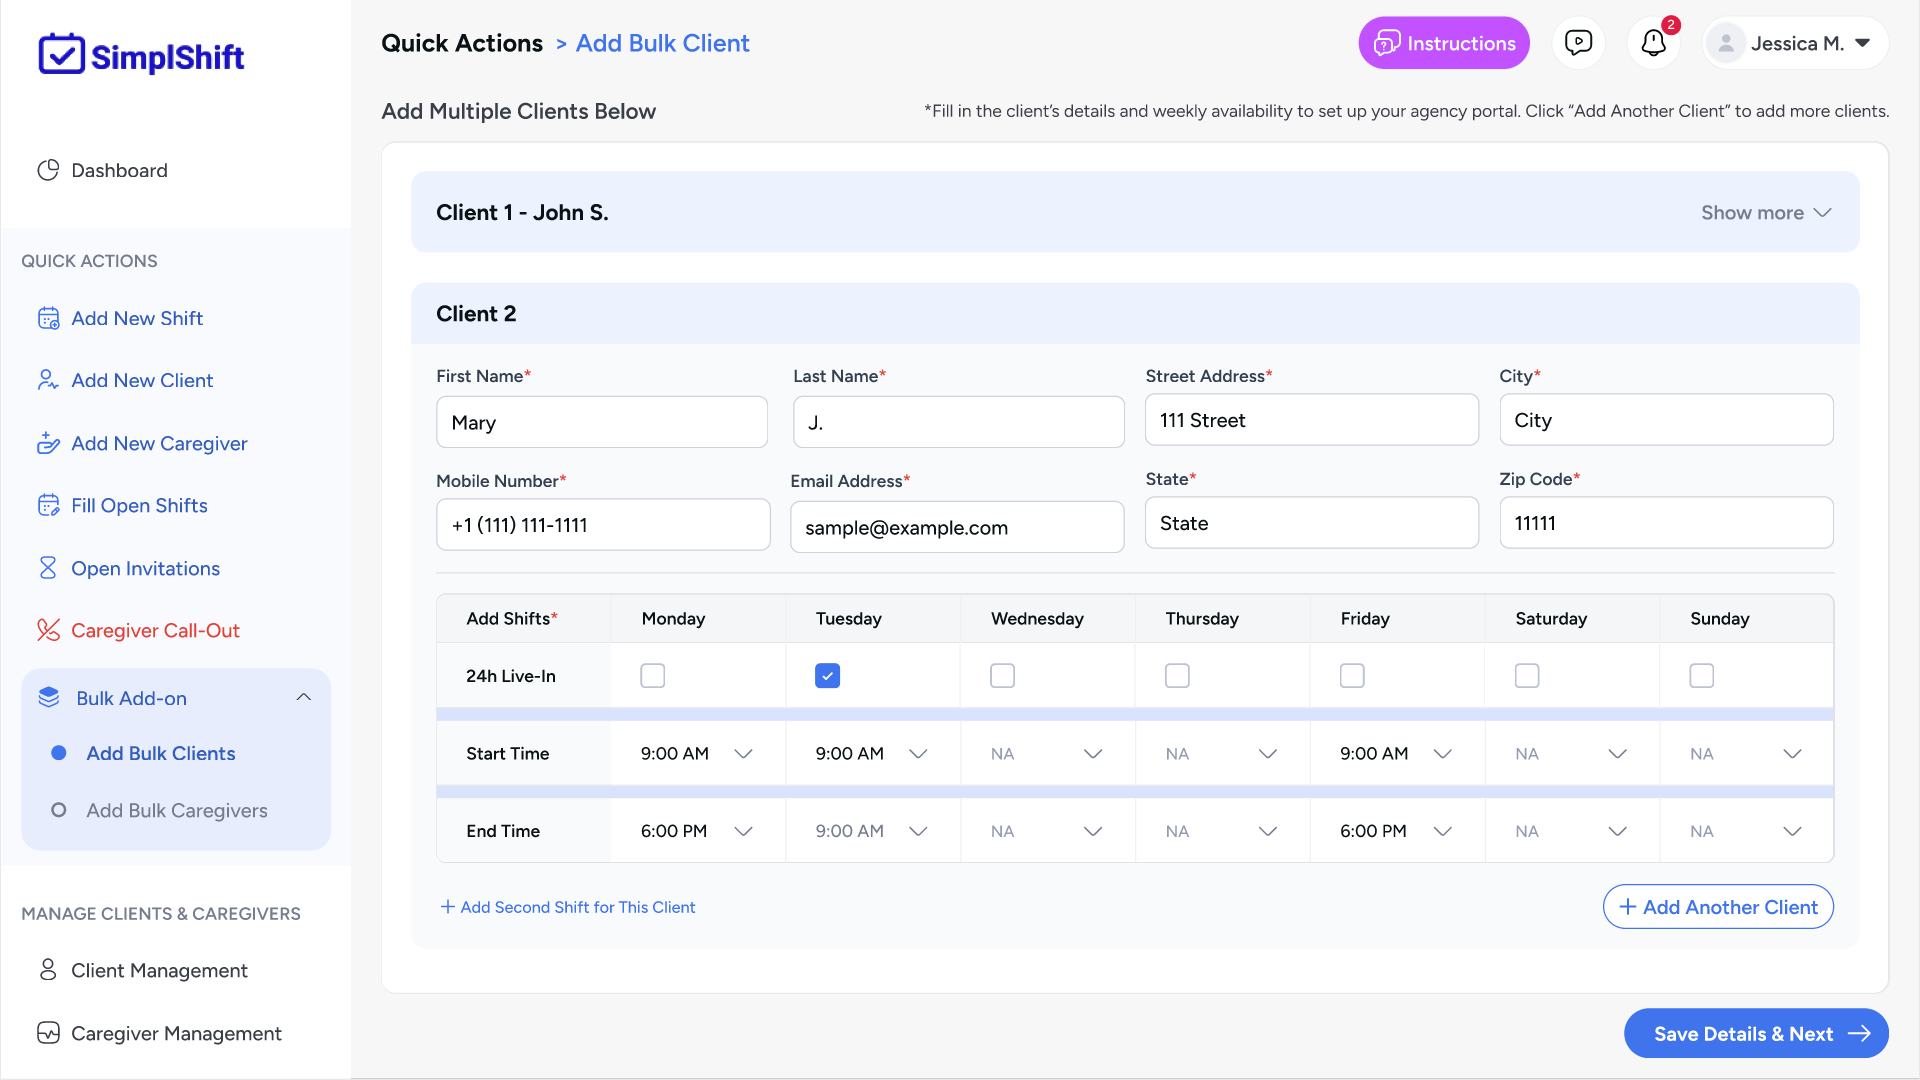This screenshot has height=1080, width=1920.
Task: Open the chat messages icon
Action: pyautogui.click(x=1579, y=42)
